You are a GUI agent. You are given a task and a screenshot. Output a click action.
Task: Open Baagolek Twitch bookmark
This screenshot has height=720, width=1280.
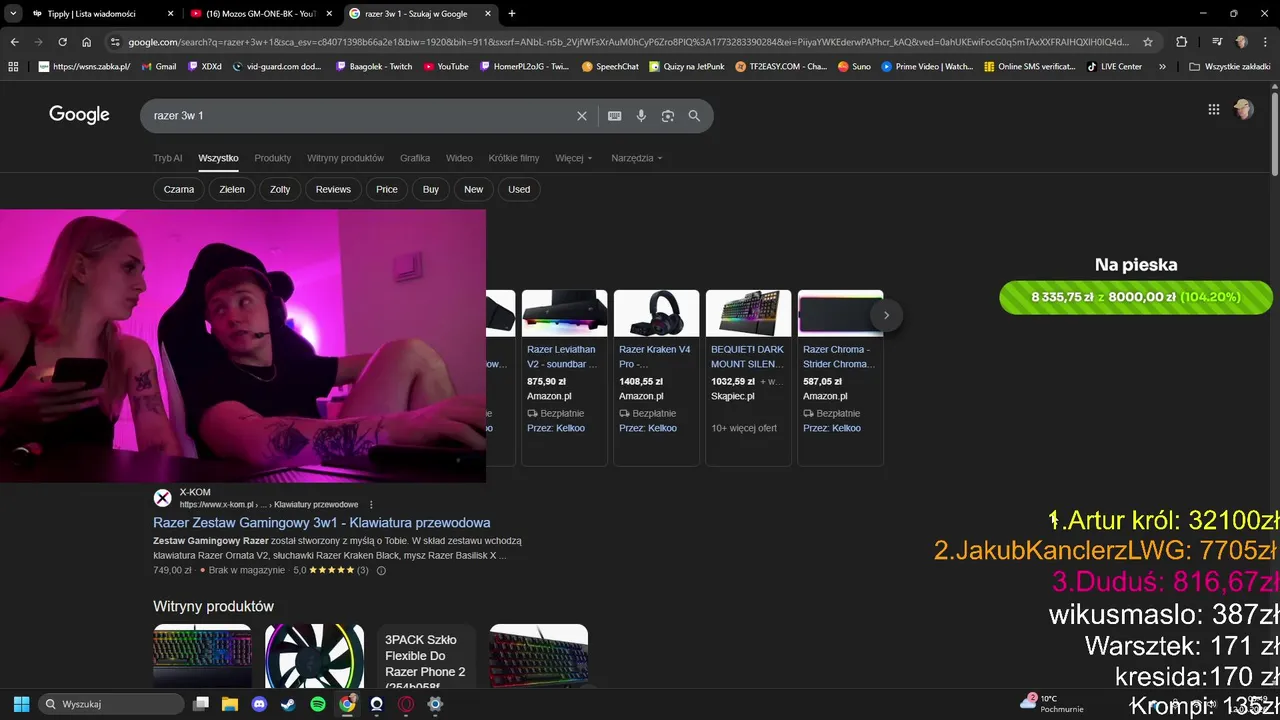[x=373, y=67]
